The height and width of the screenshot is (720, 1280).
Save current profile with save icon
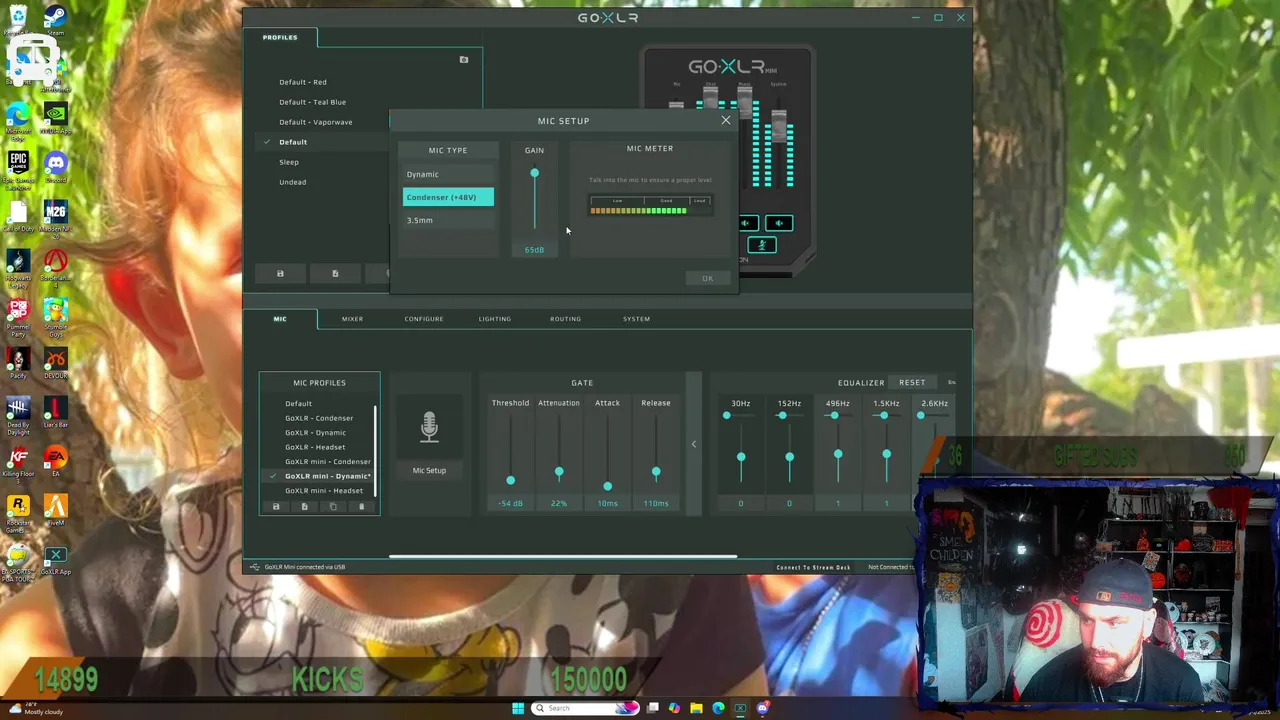[280, 274]
